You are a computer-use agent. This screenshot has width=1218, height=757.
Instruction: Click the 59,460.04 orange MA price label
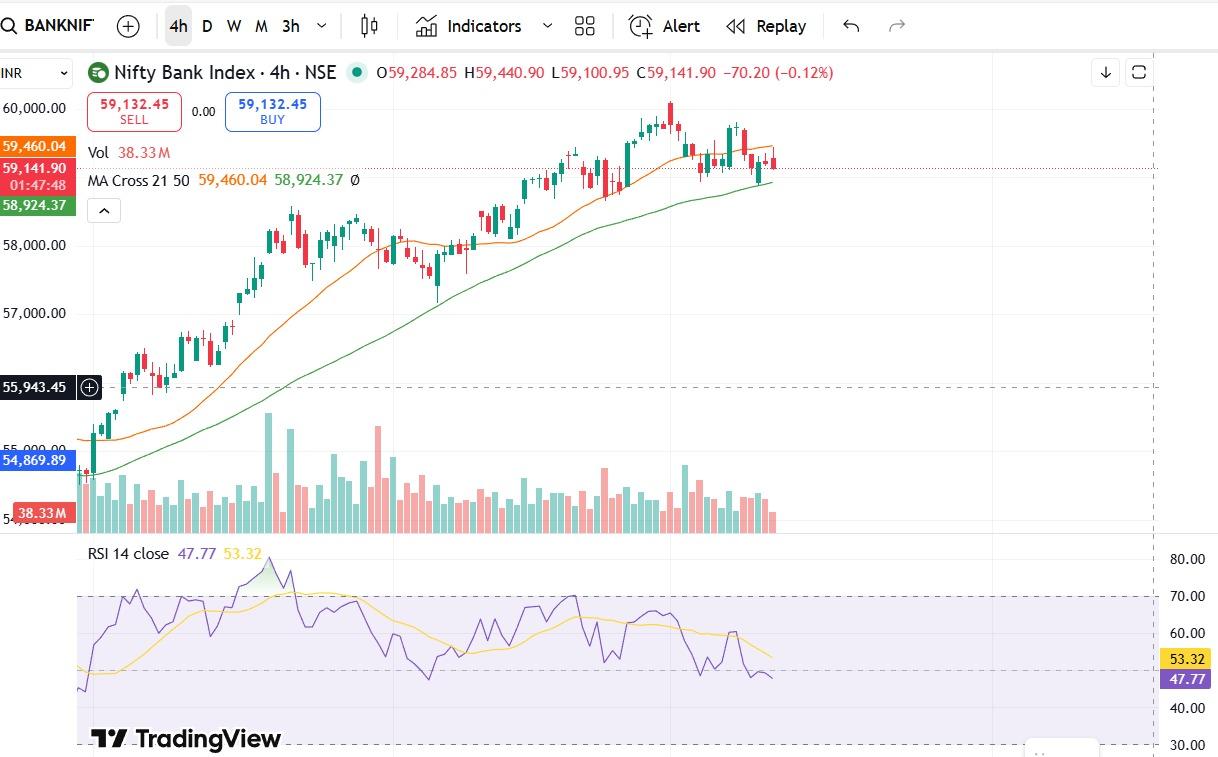(x=37, y=146)
